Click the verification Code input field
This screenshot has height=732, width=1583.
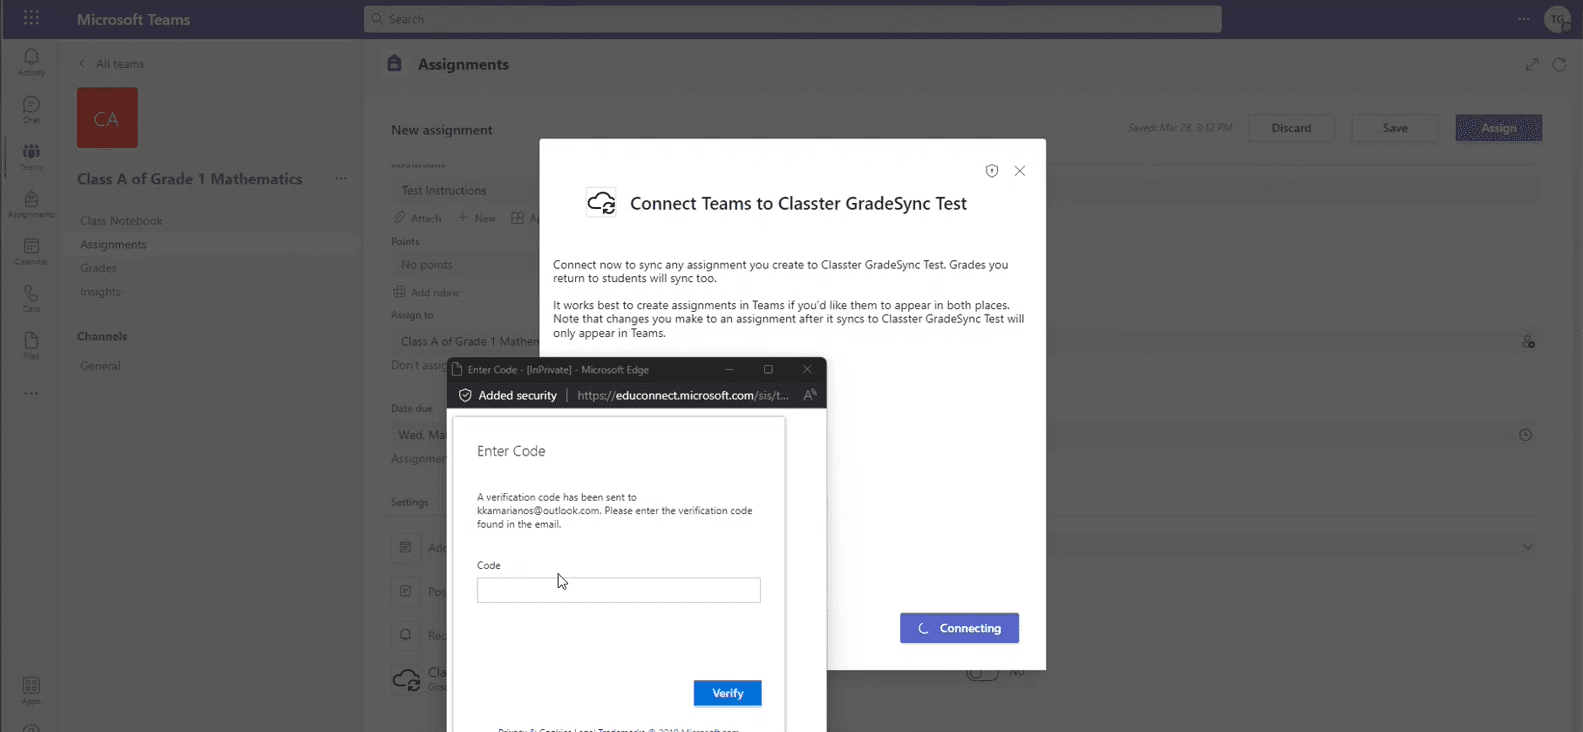618,590
